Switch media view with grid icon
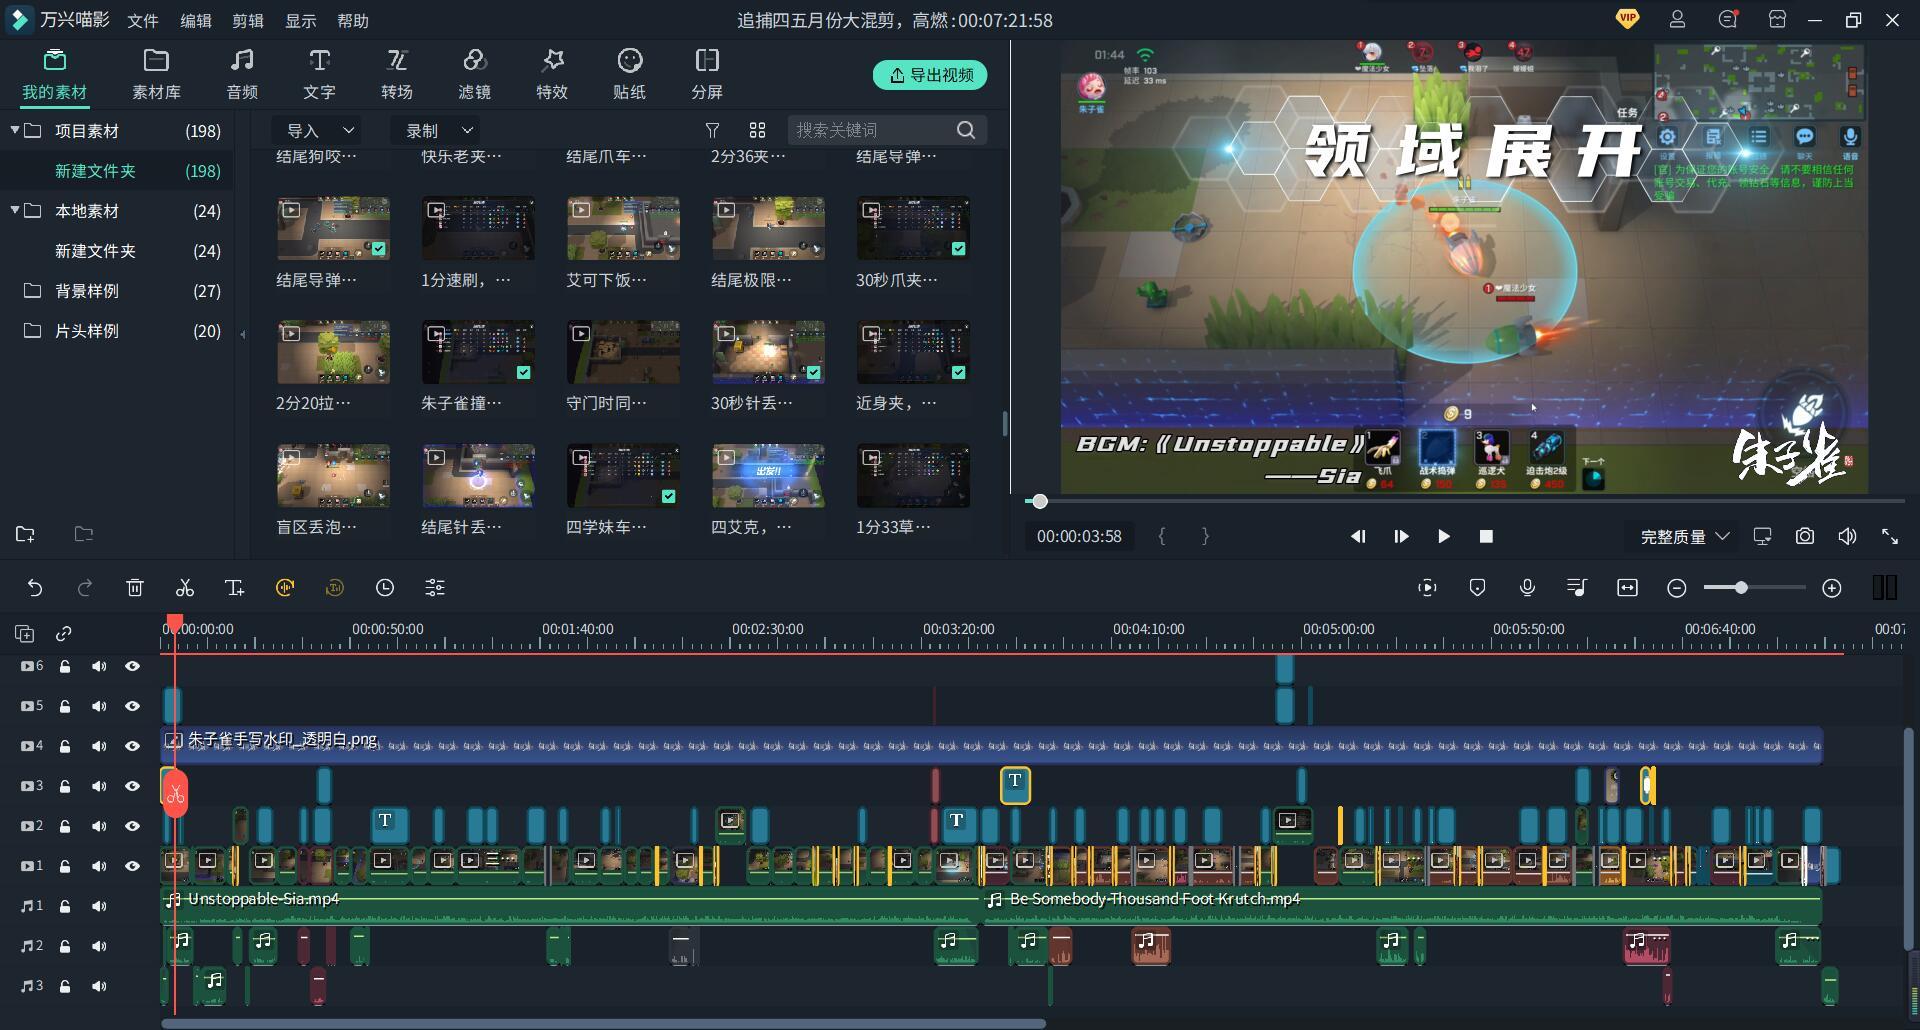The image size is (1920, 1030). tap(757, 130)
